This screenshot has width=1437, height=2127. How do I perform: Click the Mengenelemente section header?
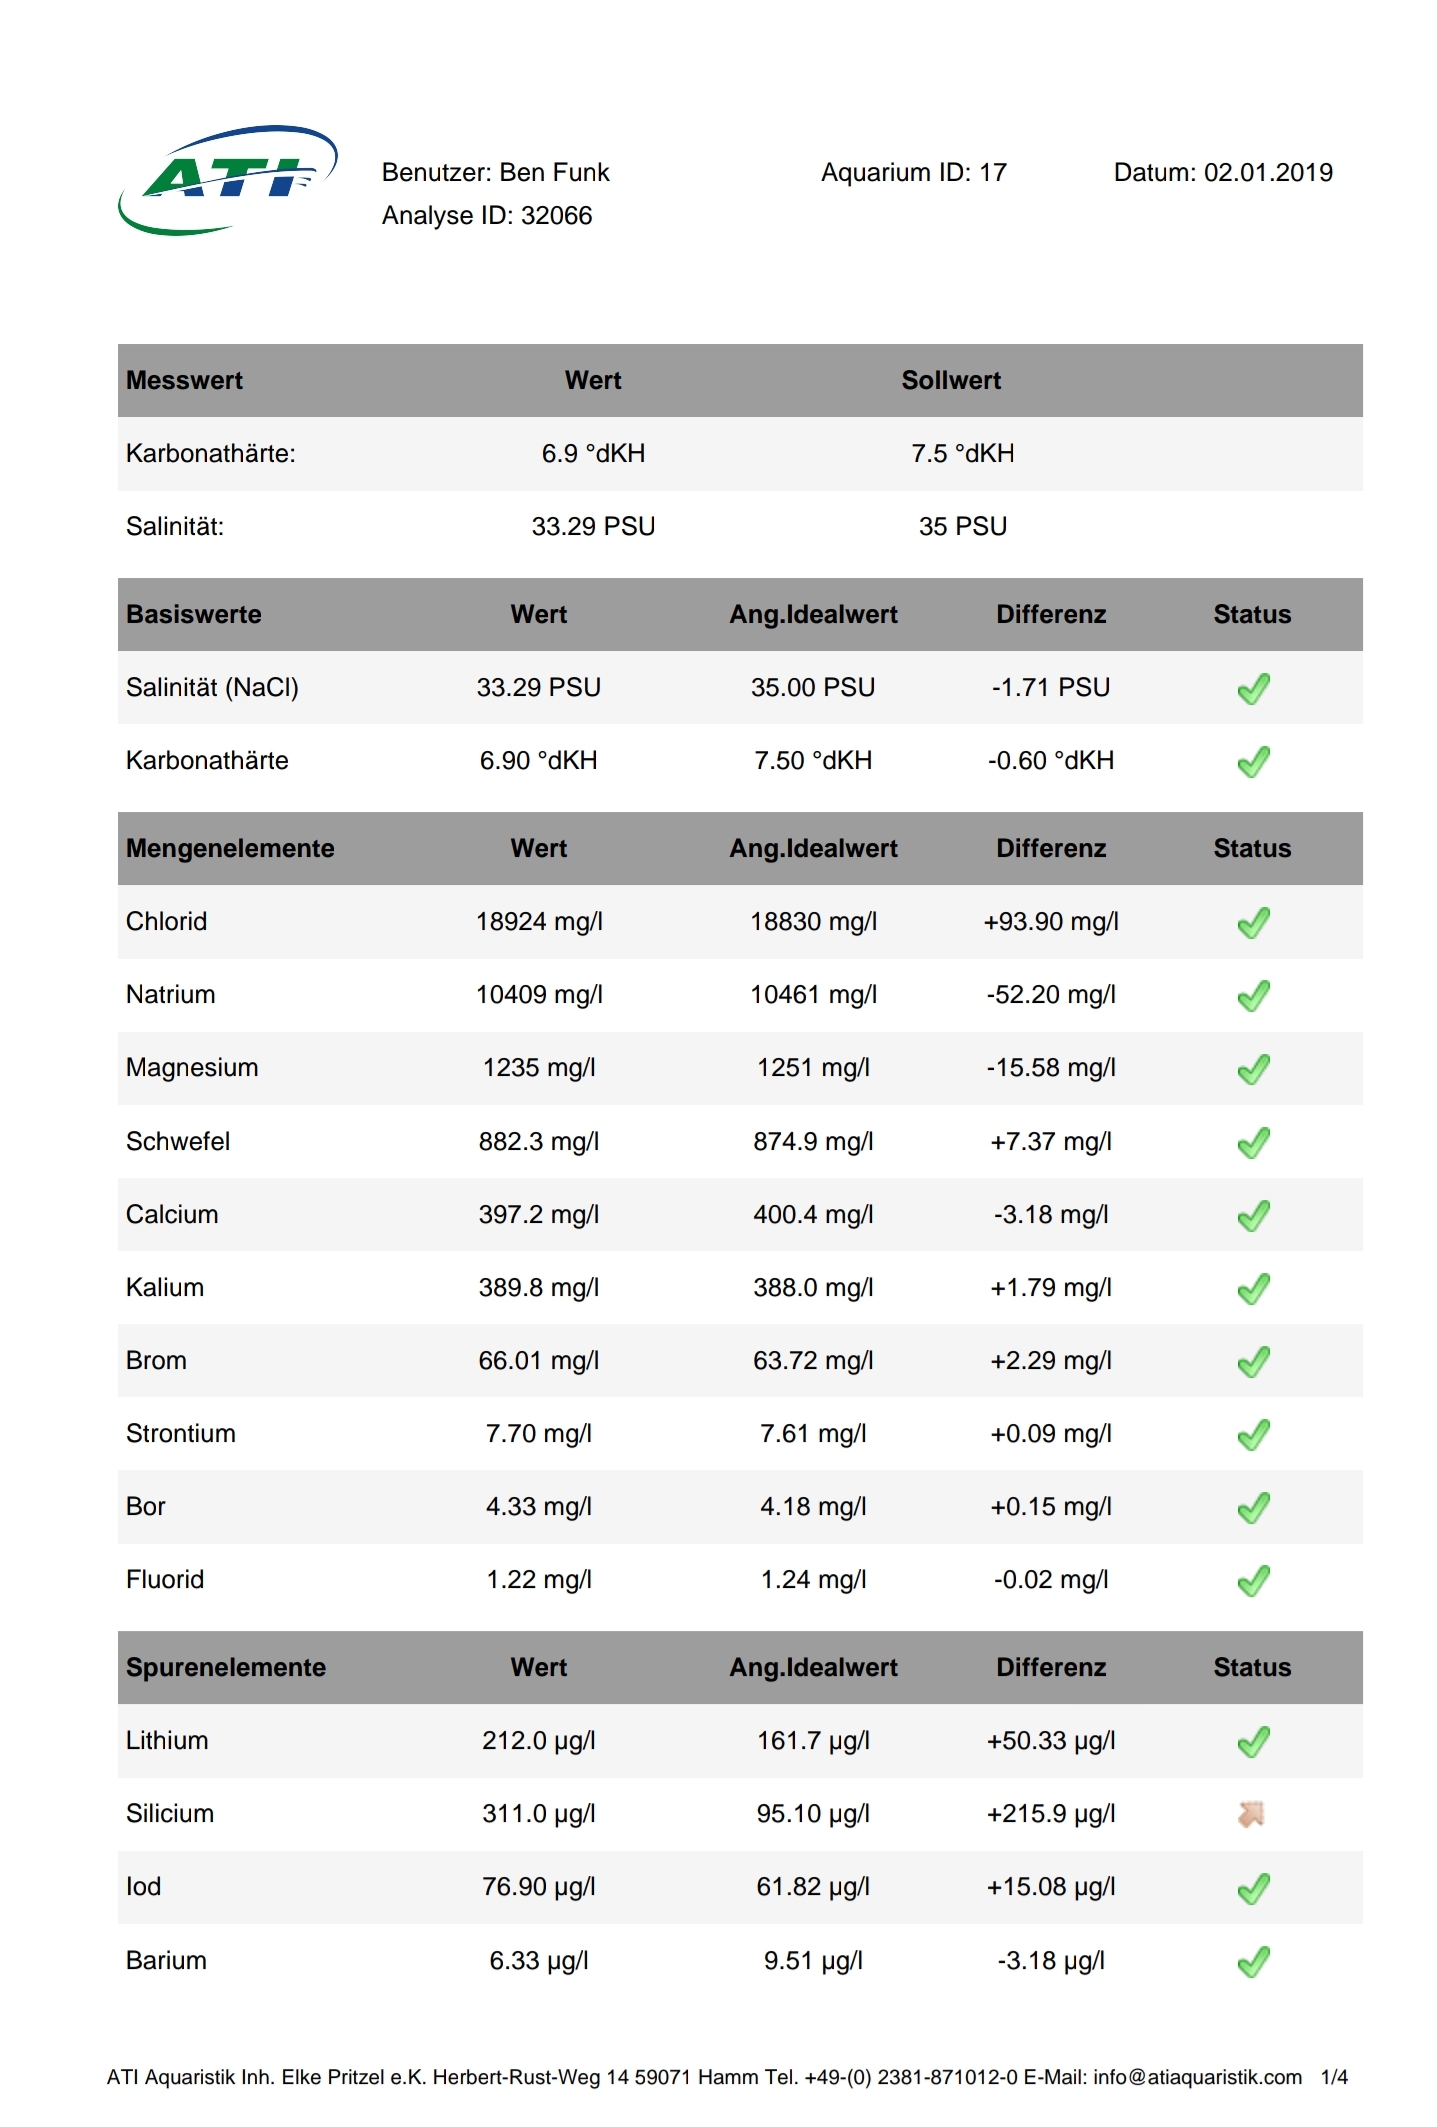230,849
